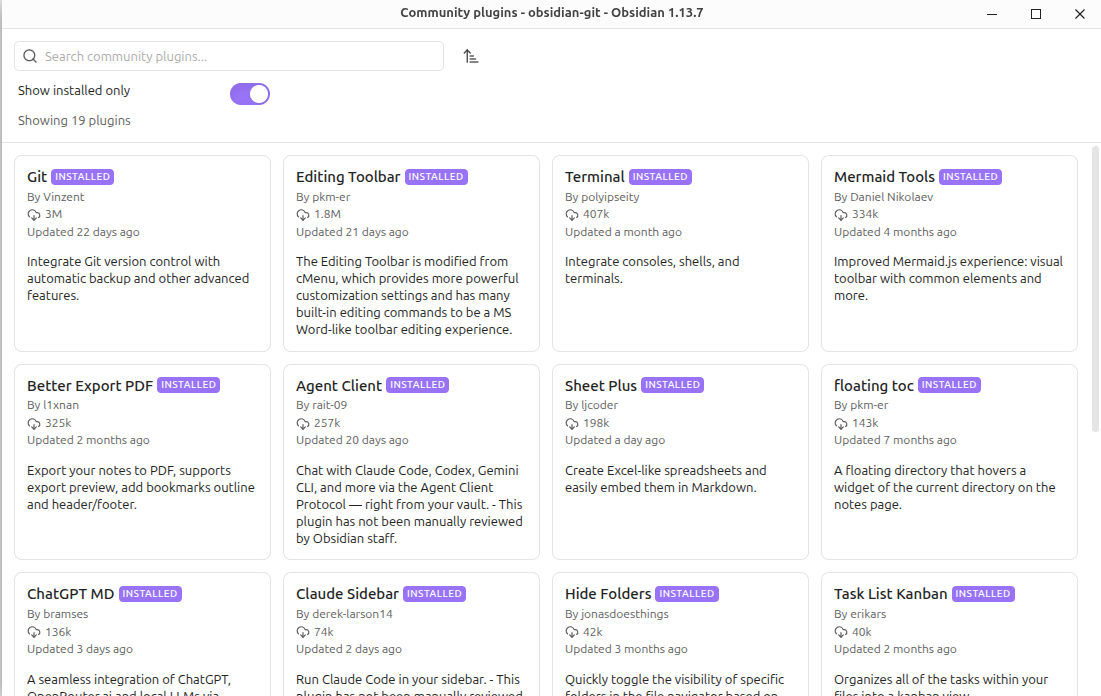The height and width of the screenshot is (696, 1101).
Task: Click the download icon beside 257k
Action: 303,423
